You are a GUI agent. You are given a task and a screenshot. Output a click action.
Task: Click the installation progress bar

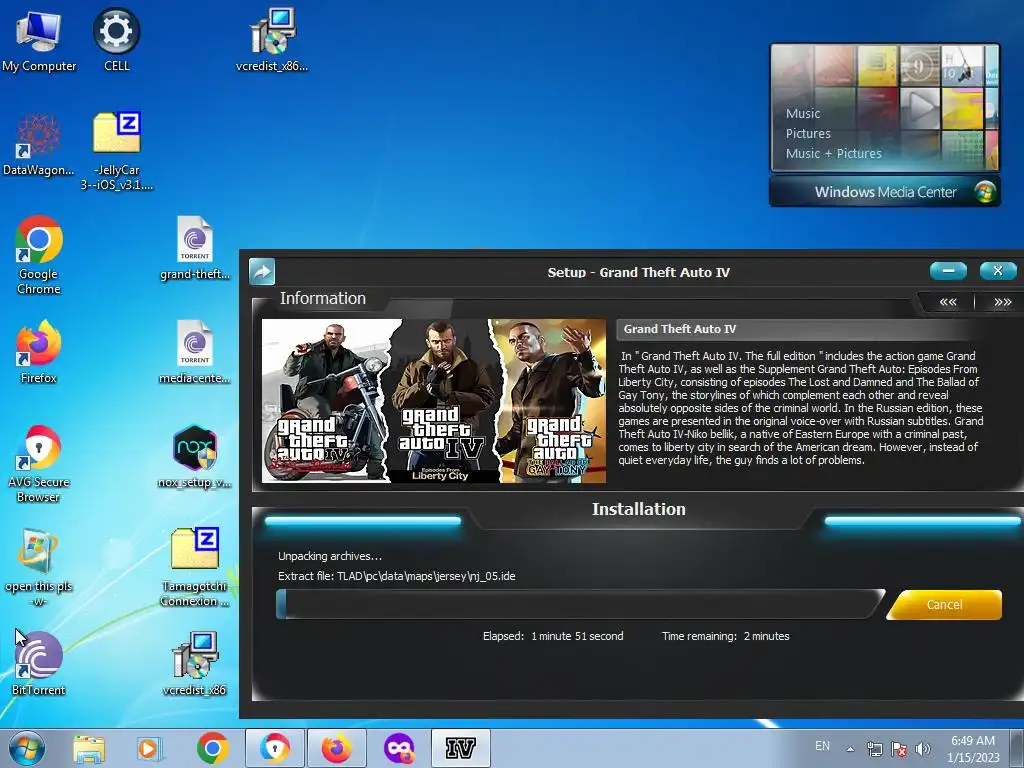580,604
